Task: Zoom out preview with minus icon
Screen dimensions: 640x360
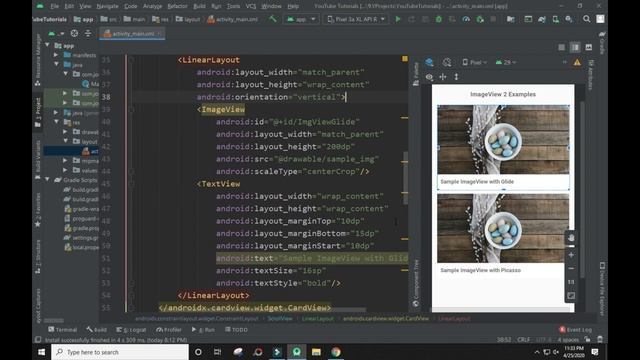Action: 571,269
